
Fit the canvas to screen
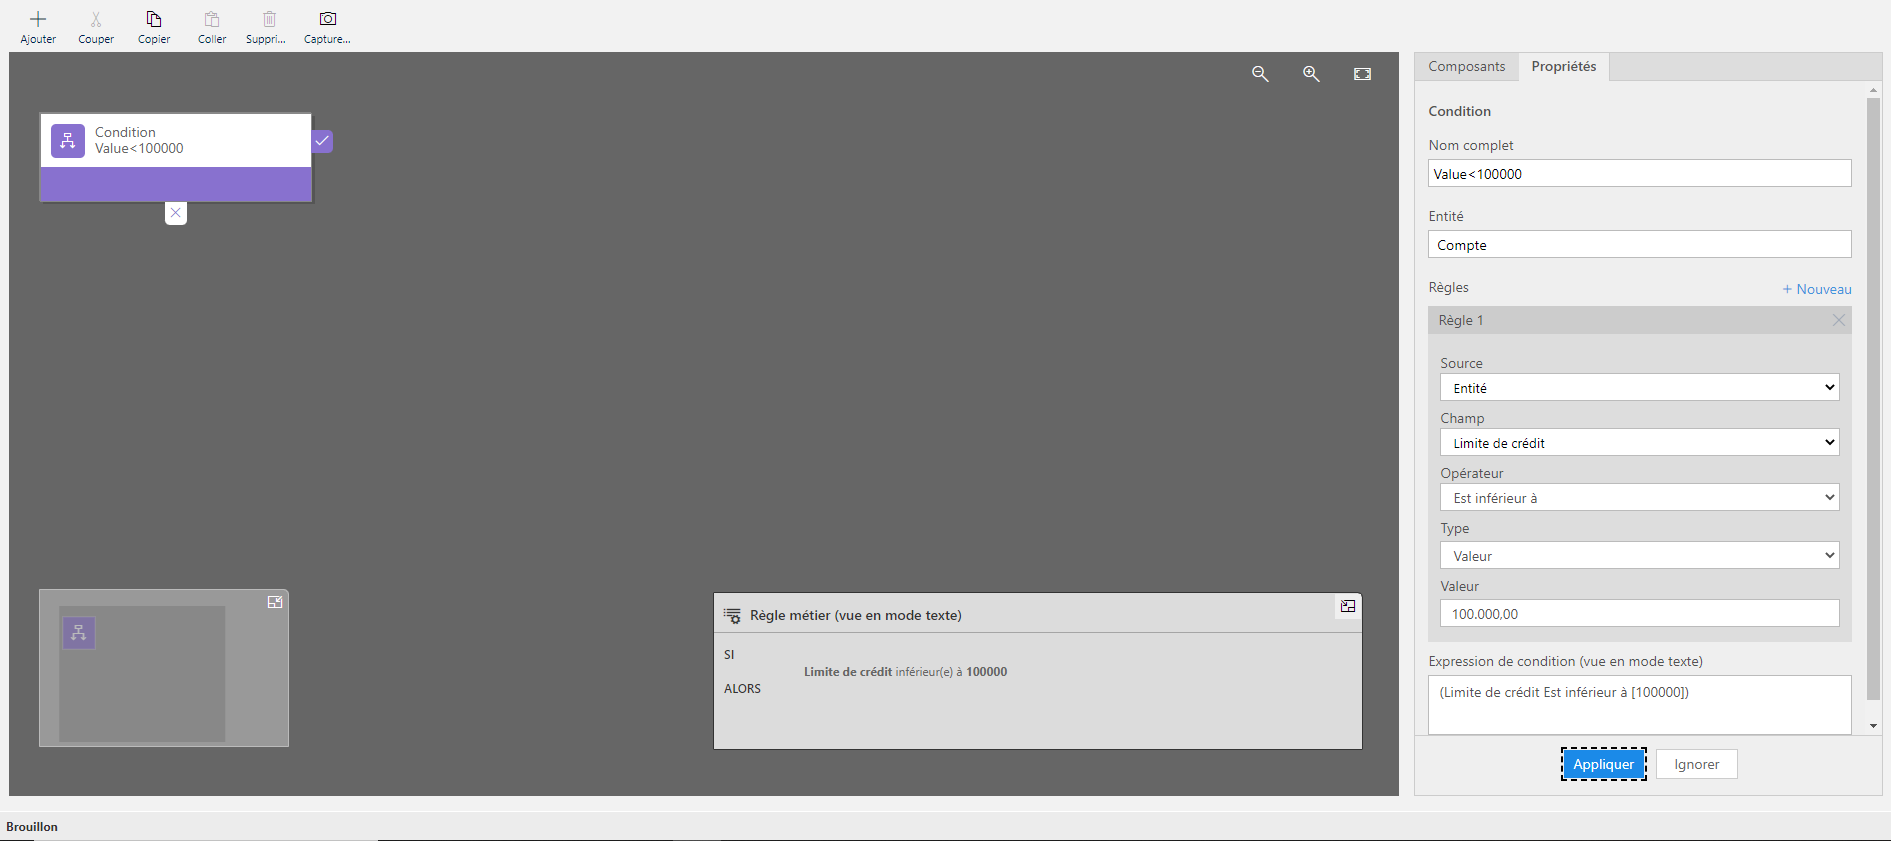pyautogui.click(x=1362, y=74)
